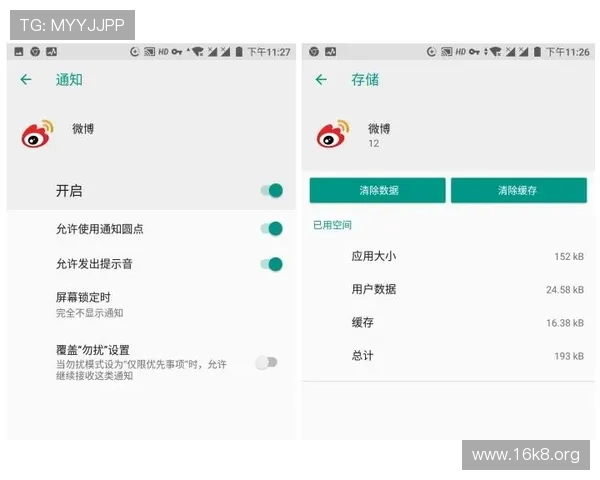The width and height of the screenshot is (600, 480).
Task: Select 通知 page title
Action: (69, 80)
